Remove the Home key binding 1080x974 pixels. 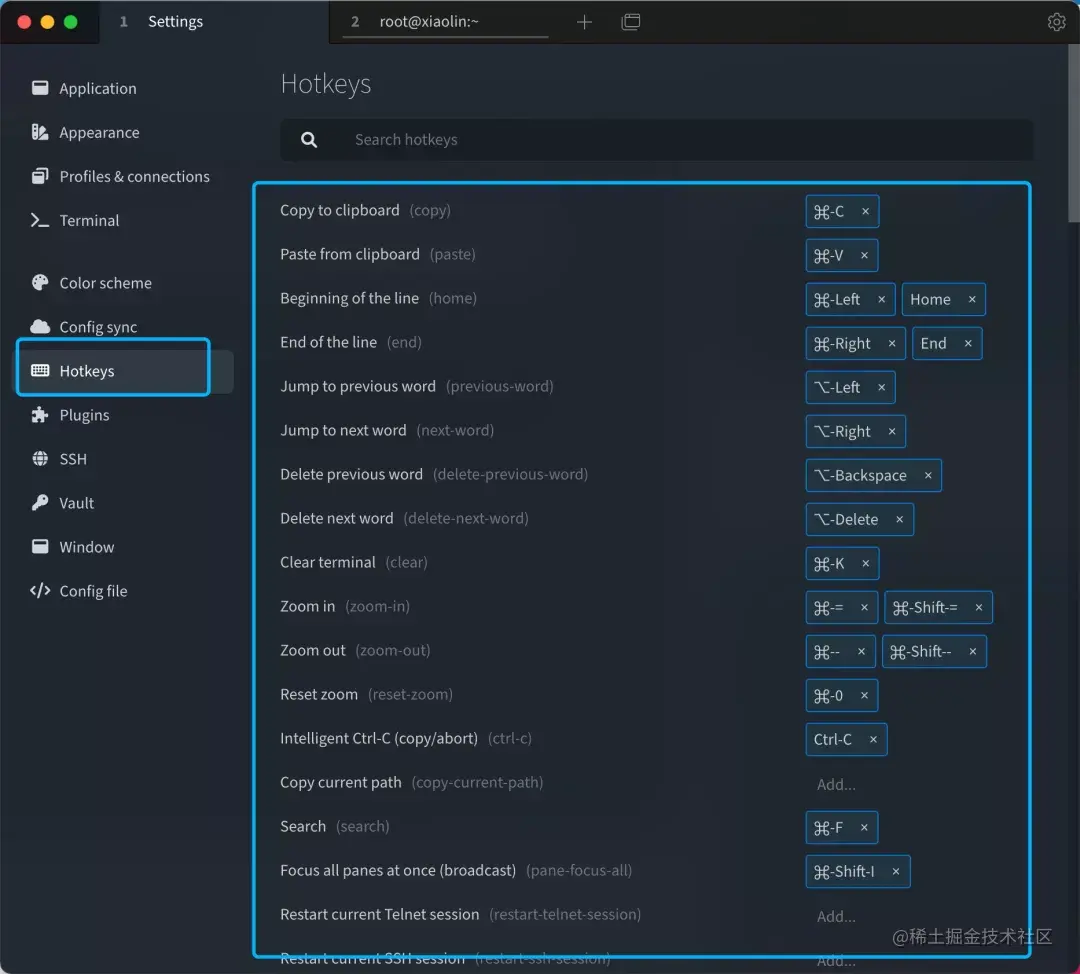(971, 300)
